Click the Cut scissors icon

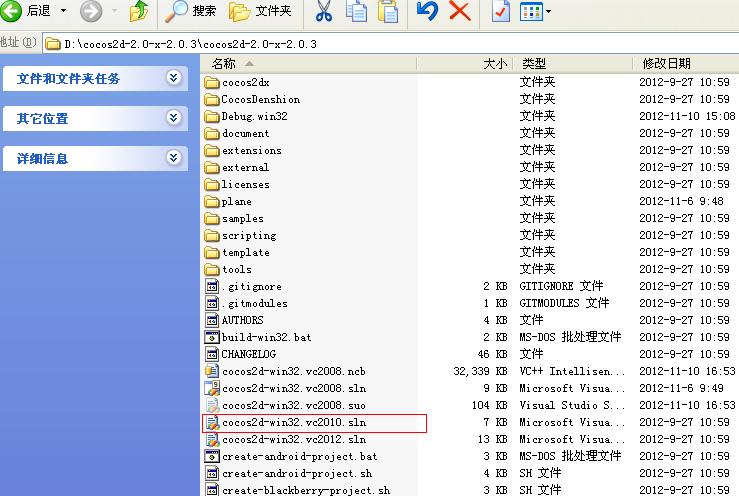click(324, 11)
